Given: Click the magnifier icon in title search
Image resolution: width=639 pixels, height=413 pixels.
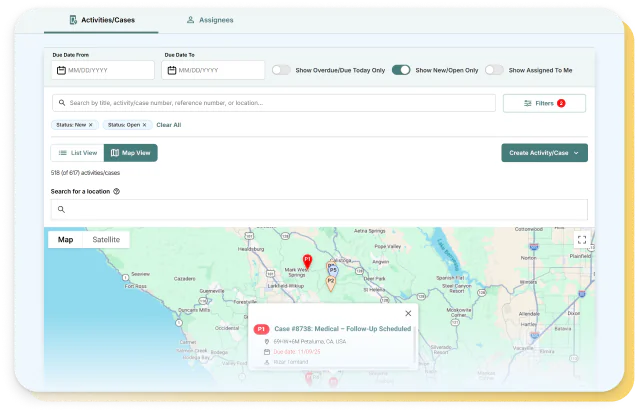Looking at the screenshot, I should tap(62, 103).
